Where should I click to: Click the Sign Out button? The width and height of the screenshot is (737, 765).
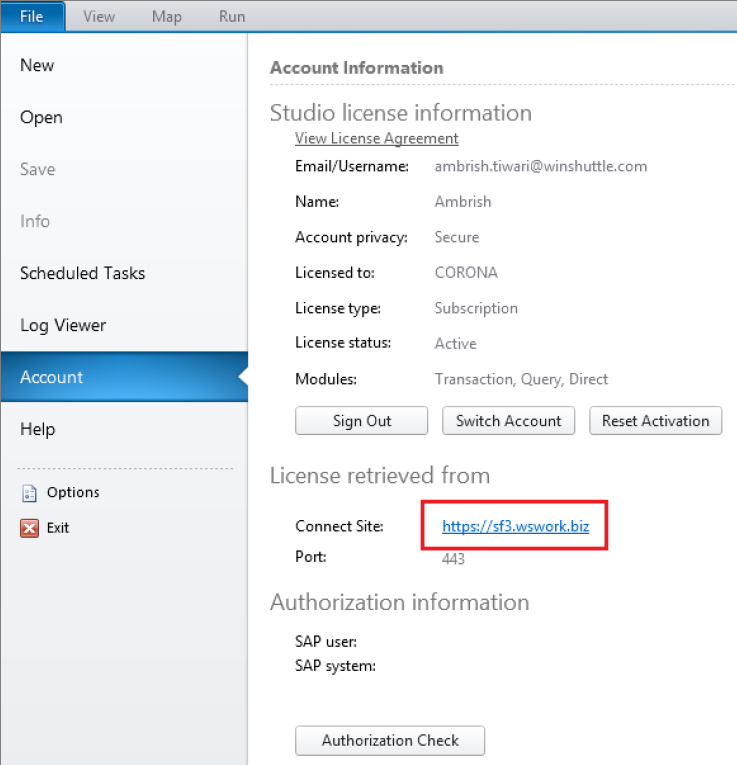pos(361,421)
